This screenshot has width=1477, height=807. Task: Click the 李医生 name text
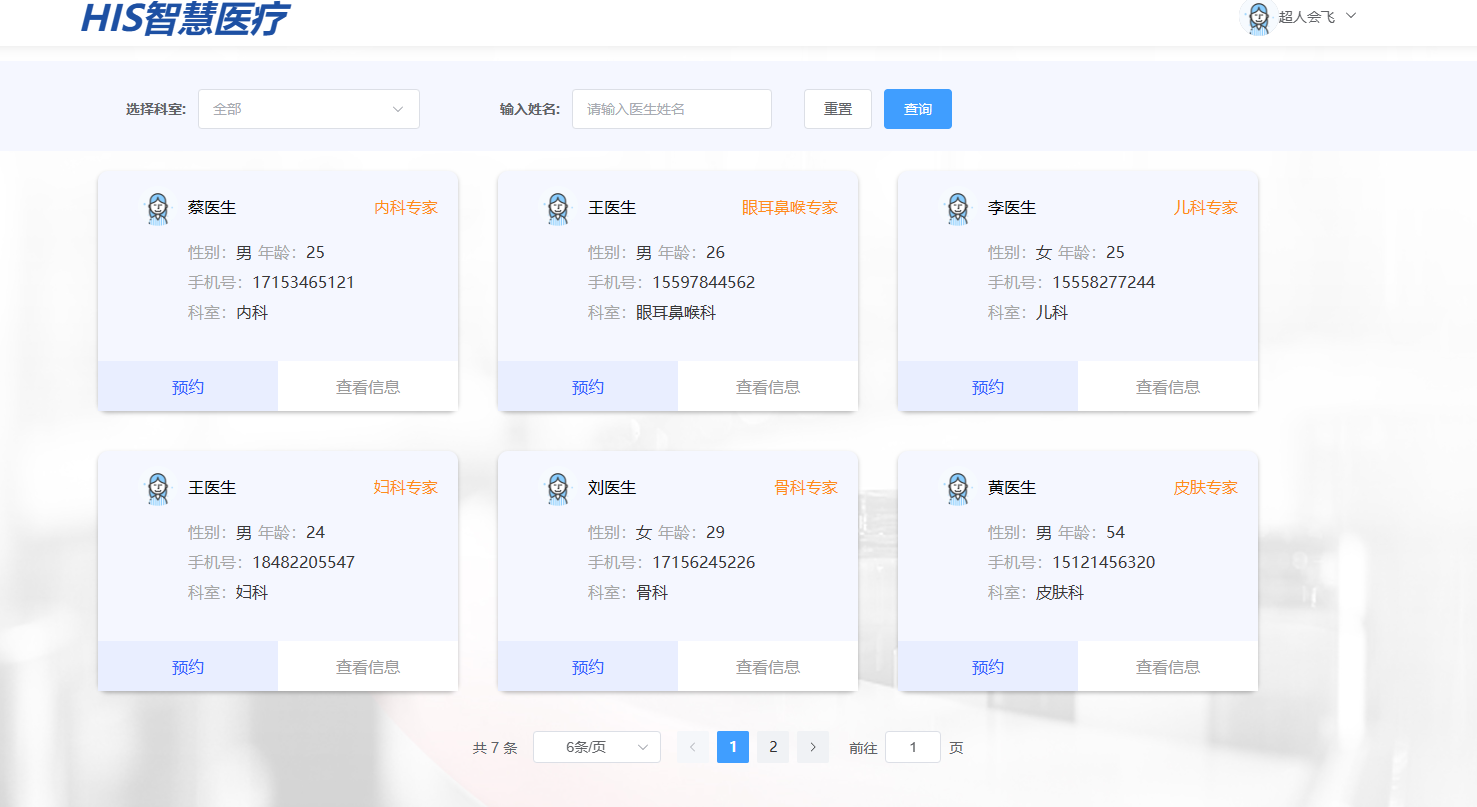(1012, 208)
